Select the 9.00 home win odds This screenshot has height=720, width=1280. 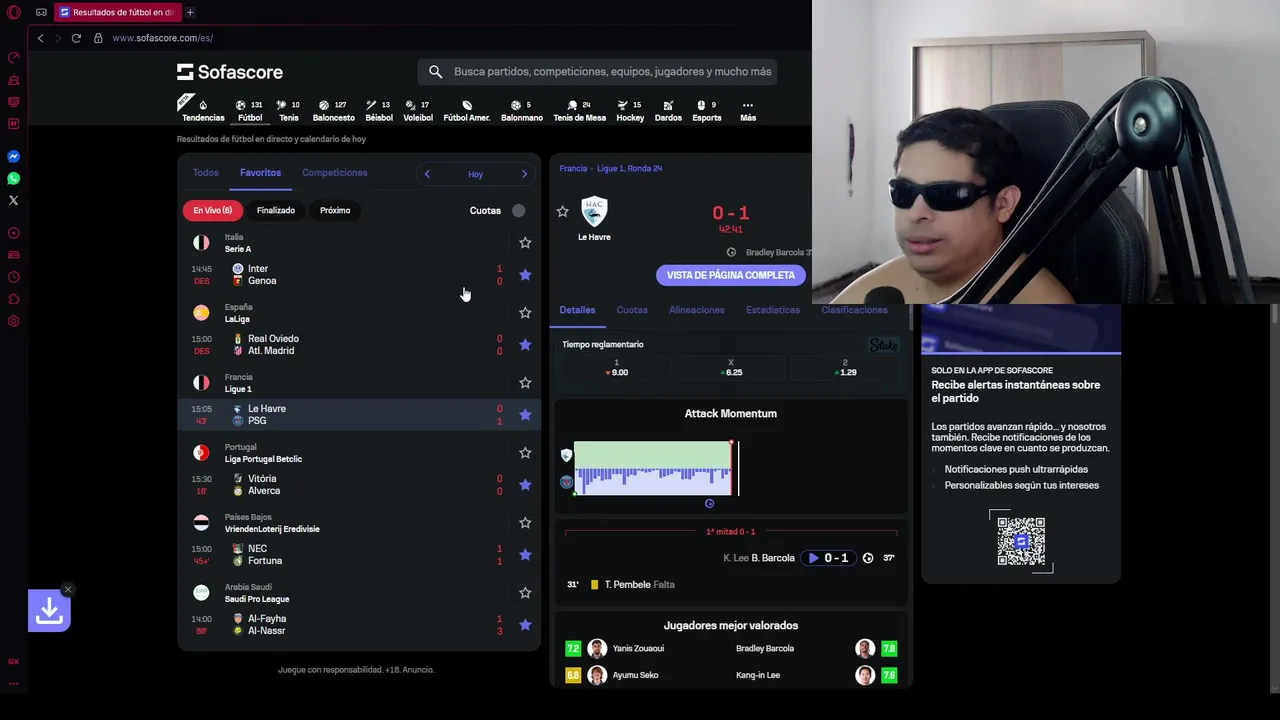(x=616, y=368)
